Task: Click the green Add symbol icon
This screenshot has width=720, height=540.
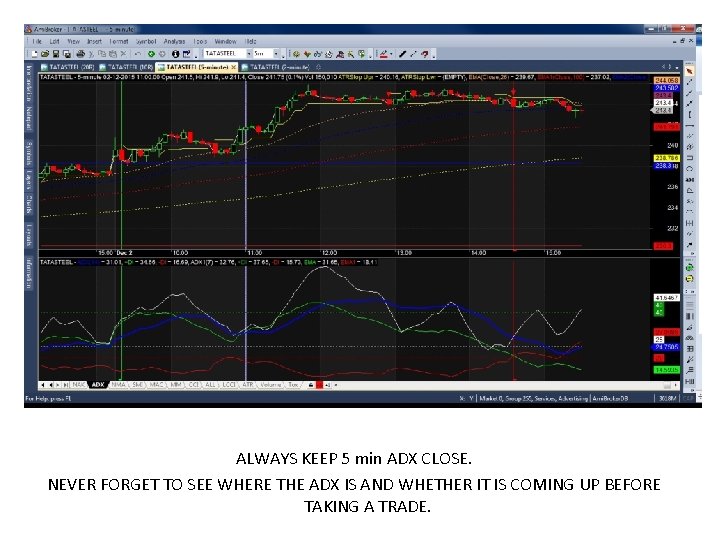Action: point(152,54)
